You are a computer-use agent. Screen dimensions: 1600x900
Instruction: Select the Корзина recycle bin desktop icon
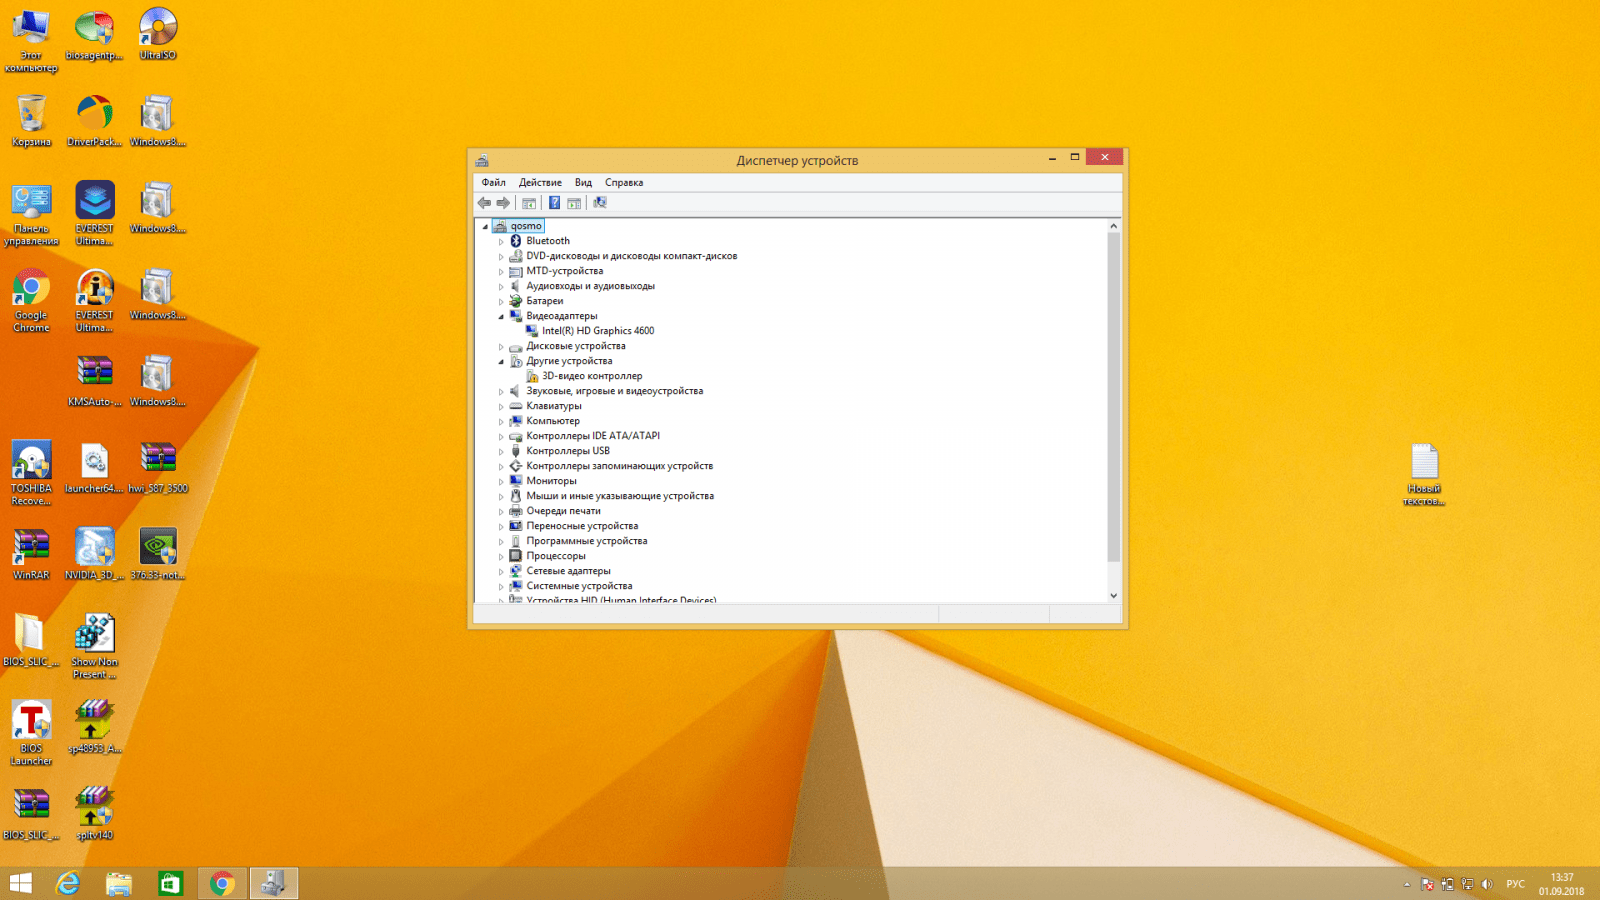pyautogui.click(x=31, y=119)
